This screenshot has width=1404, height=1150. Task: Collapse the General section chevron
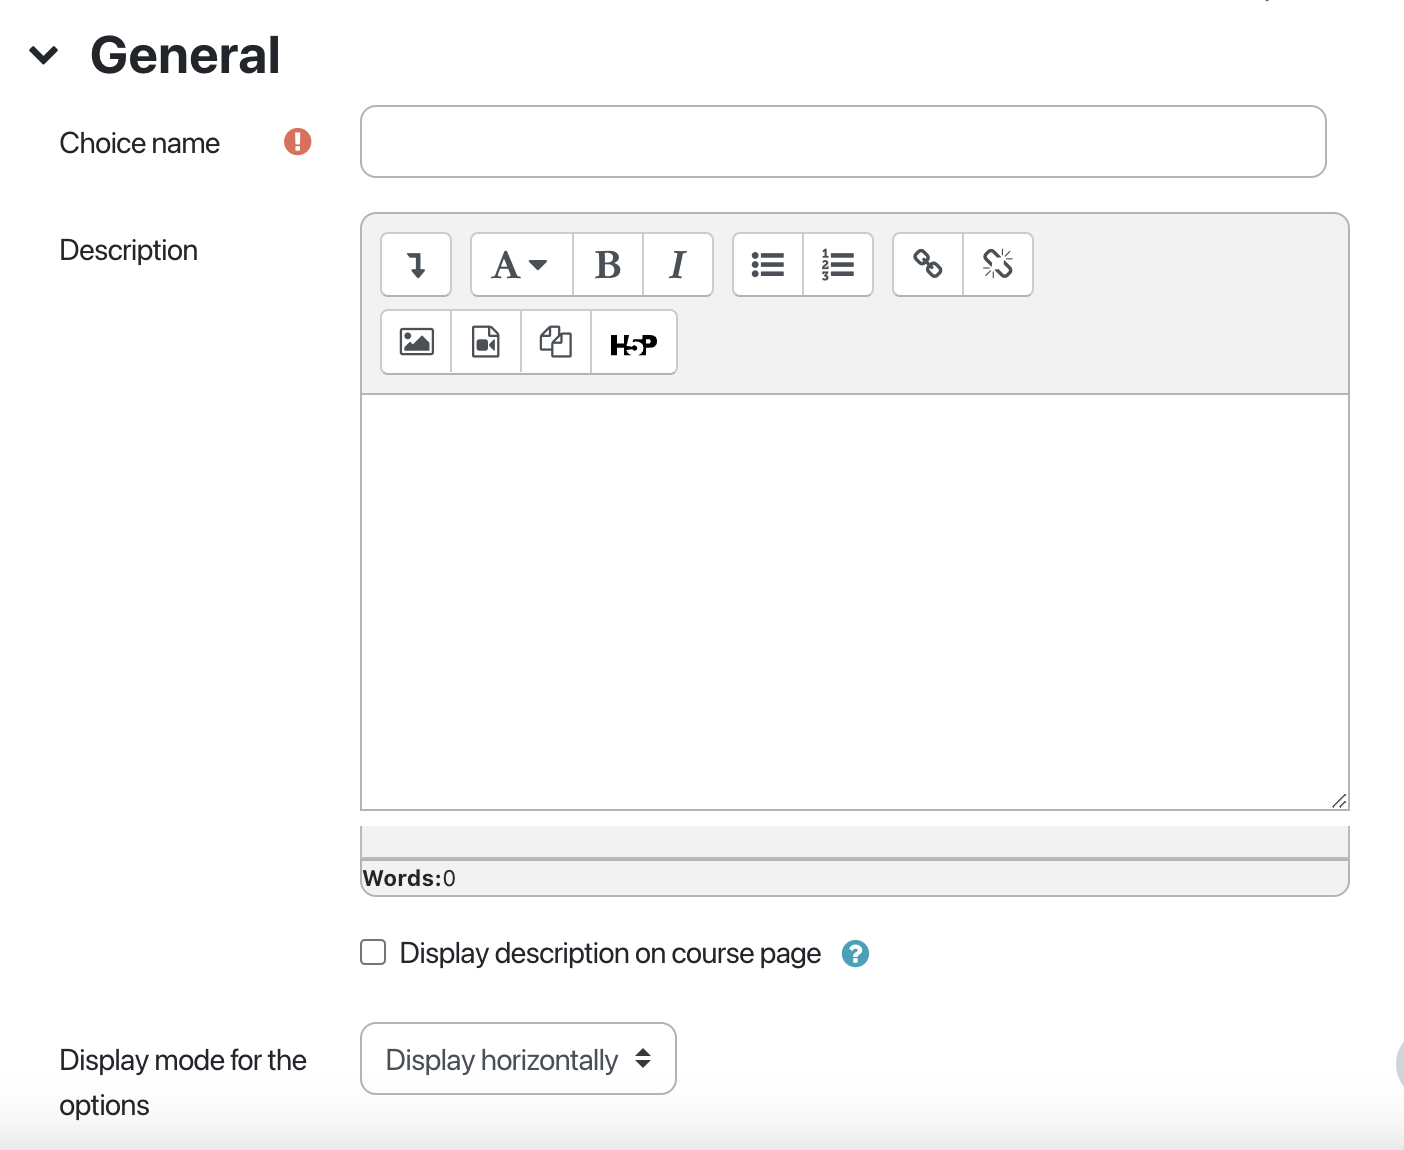click(x=44, y=55)
